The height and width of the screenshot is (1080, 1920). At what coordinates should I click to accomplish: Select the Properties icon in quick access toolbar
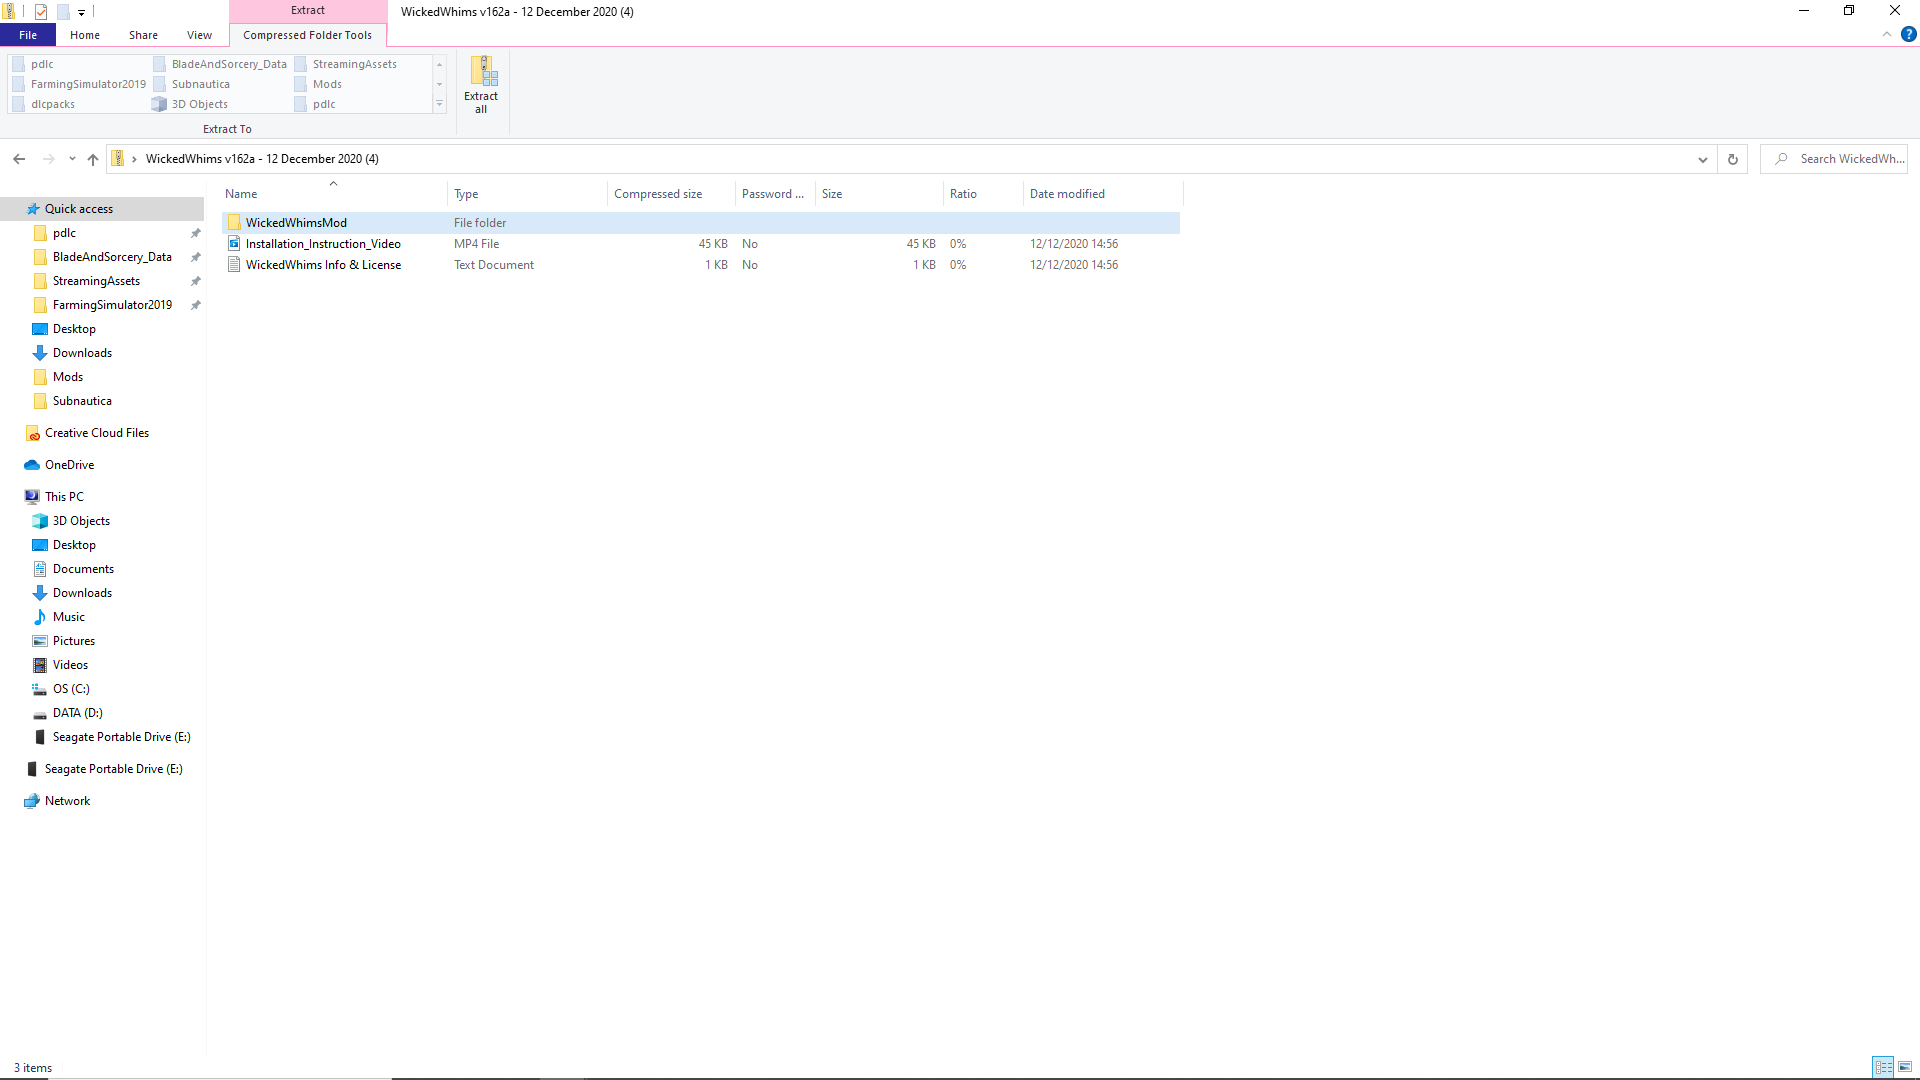pos(41,12)
